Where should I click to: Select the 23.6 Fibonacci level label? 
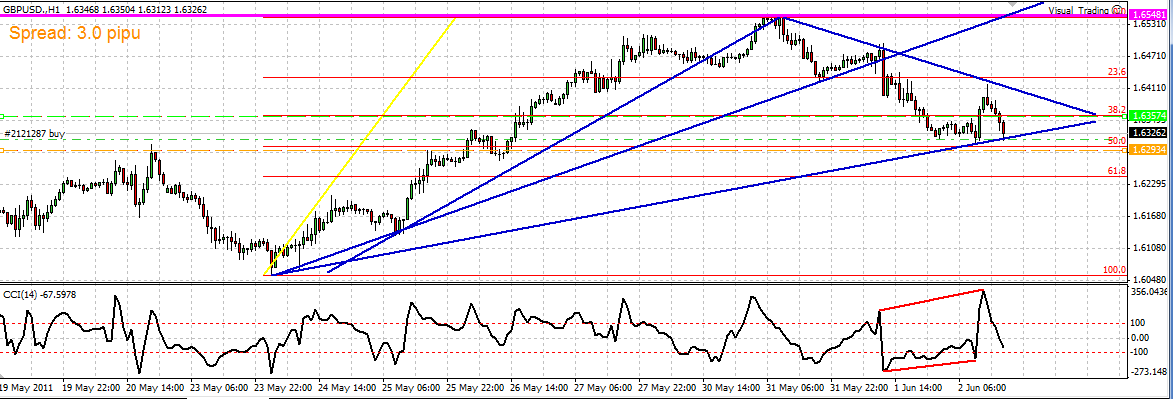(1117, 72)
